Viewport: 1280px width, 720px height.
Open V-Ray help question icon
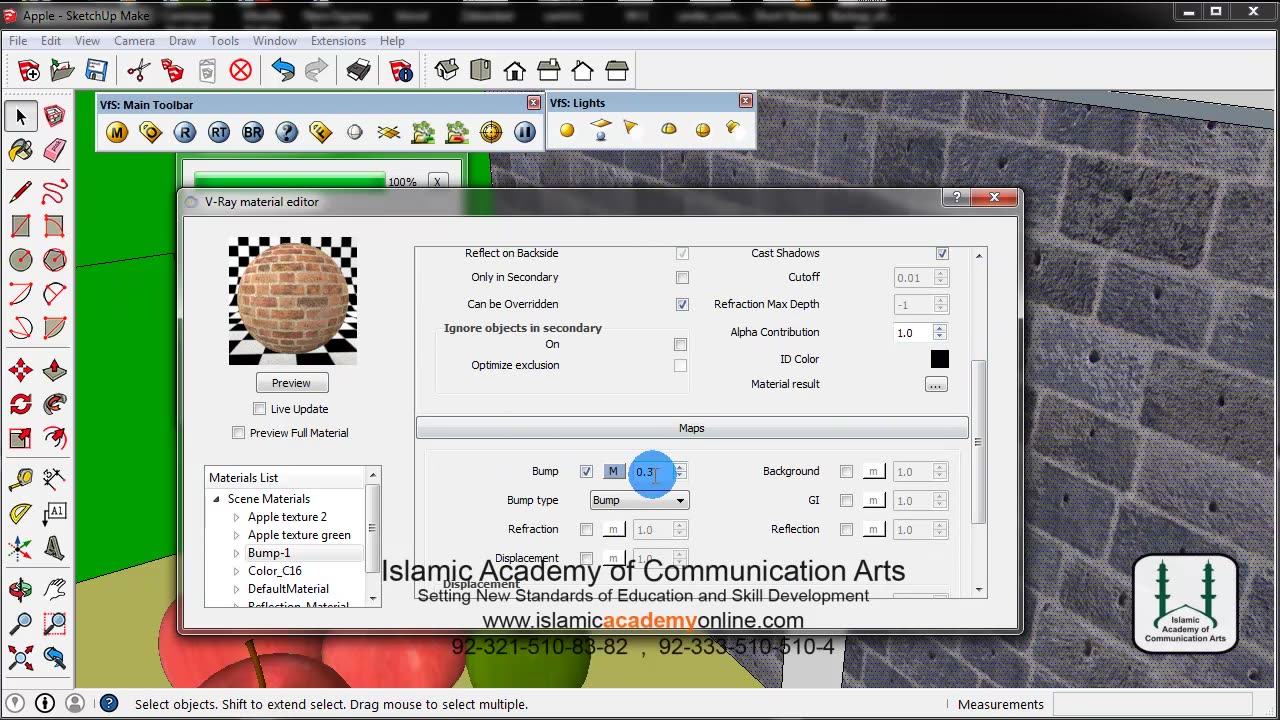(x=286, y=132)
